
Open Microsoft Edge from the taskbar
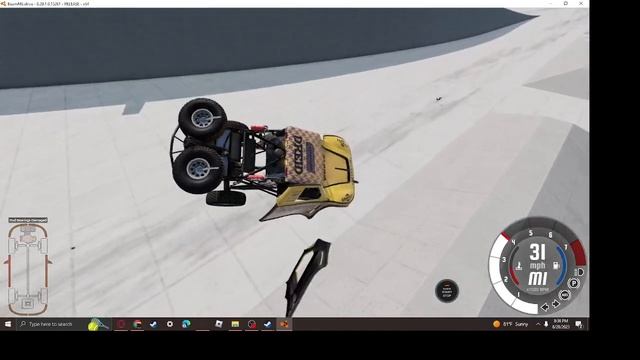click(x=186, y=324)
